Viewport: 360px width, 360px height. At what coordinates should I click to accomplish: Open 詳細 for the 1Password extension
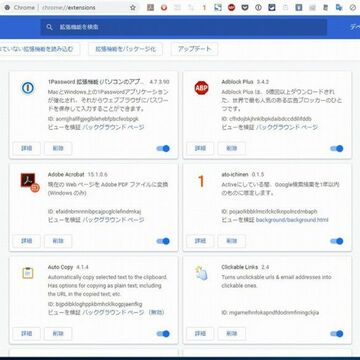tap(27, 149)
